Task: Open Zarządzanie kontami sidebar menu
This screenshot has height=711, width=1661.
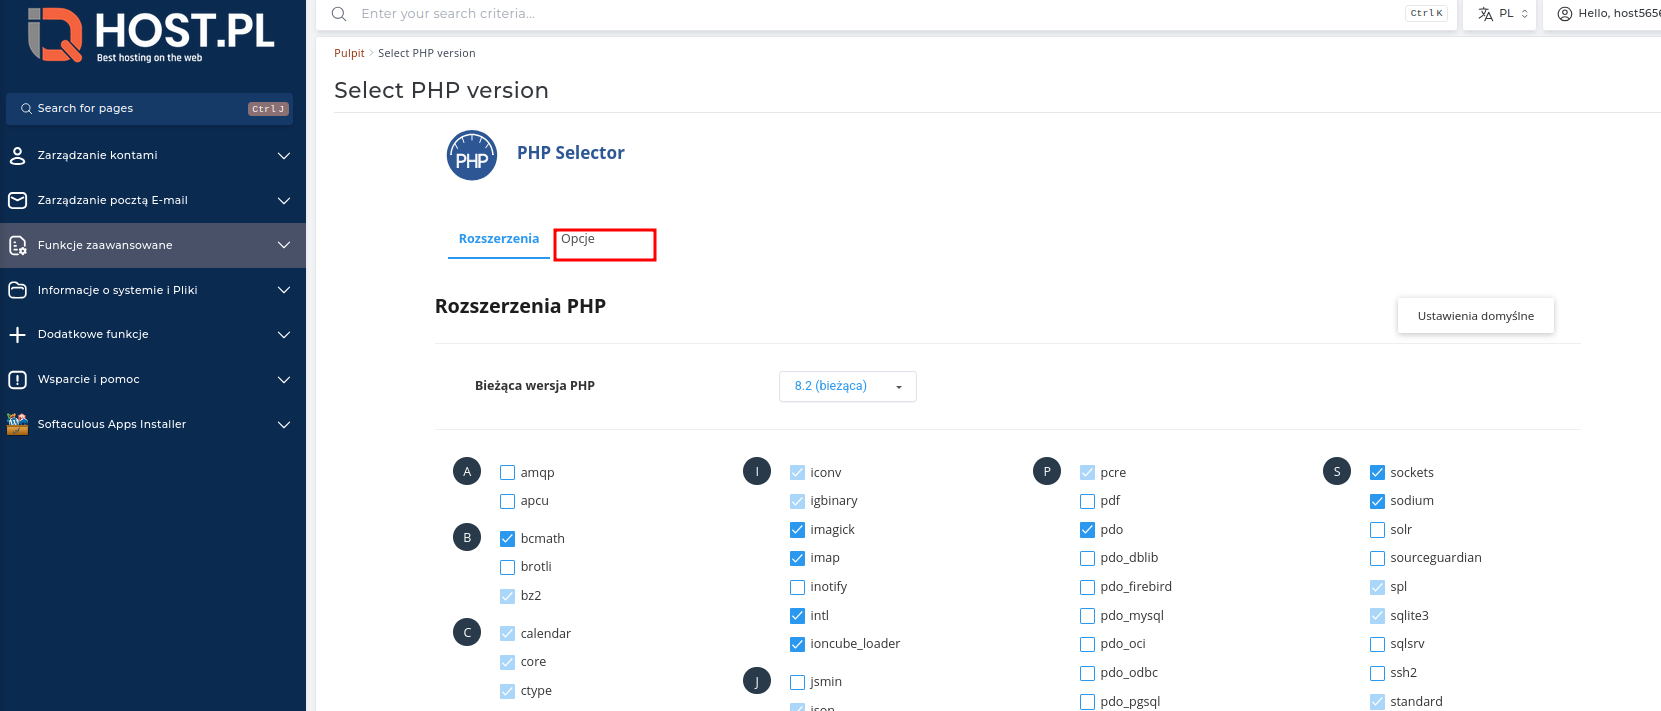Action: coord(153,156)
